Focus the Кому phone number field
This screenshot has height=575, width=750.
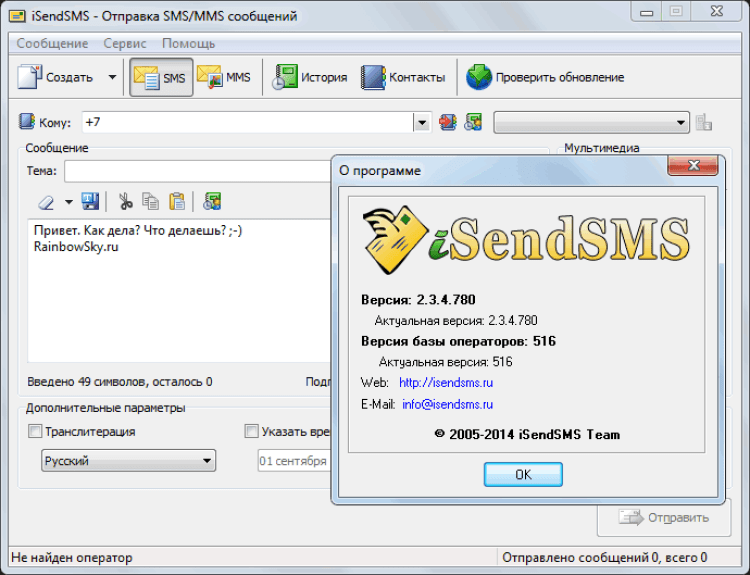[247, 122]
